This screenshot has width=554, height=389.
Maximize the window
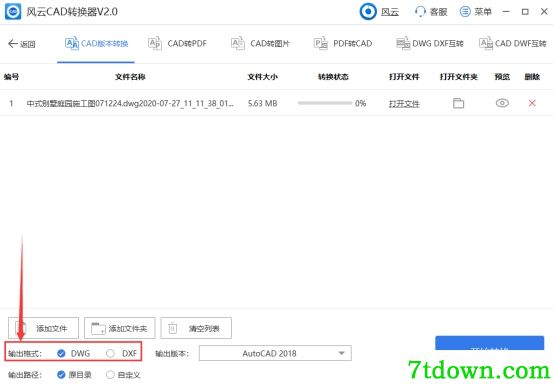point(525,12)
